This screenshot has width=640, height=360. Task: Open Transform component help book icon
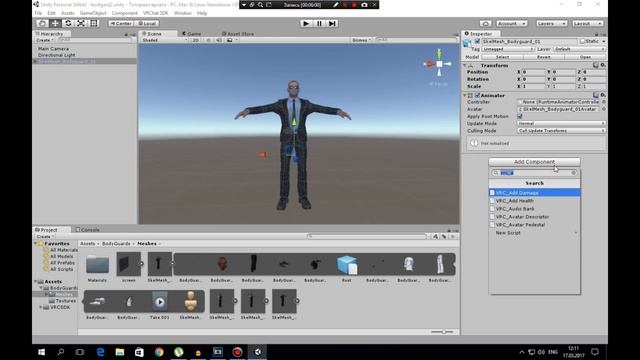(x=596, y=65)
